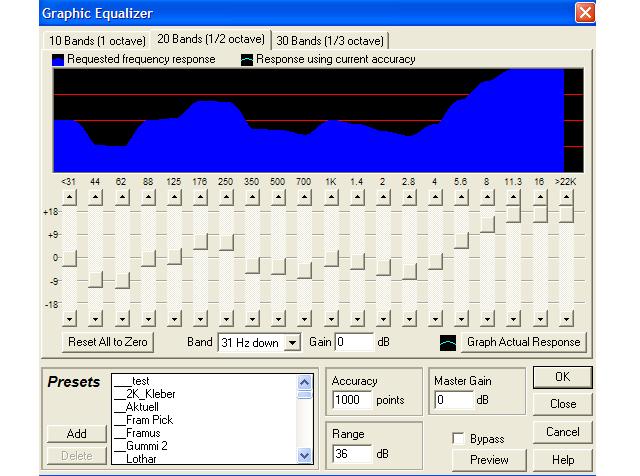Image resolution: width=640 pixels, height=476 pixels.
Task: Click the Cancel button
Action: 562,432
